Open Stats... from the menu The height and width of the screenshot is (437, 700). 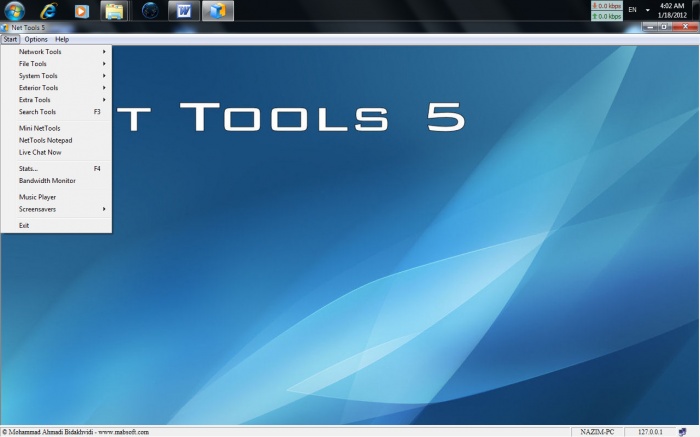point(57,169)
